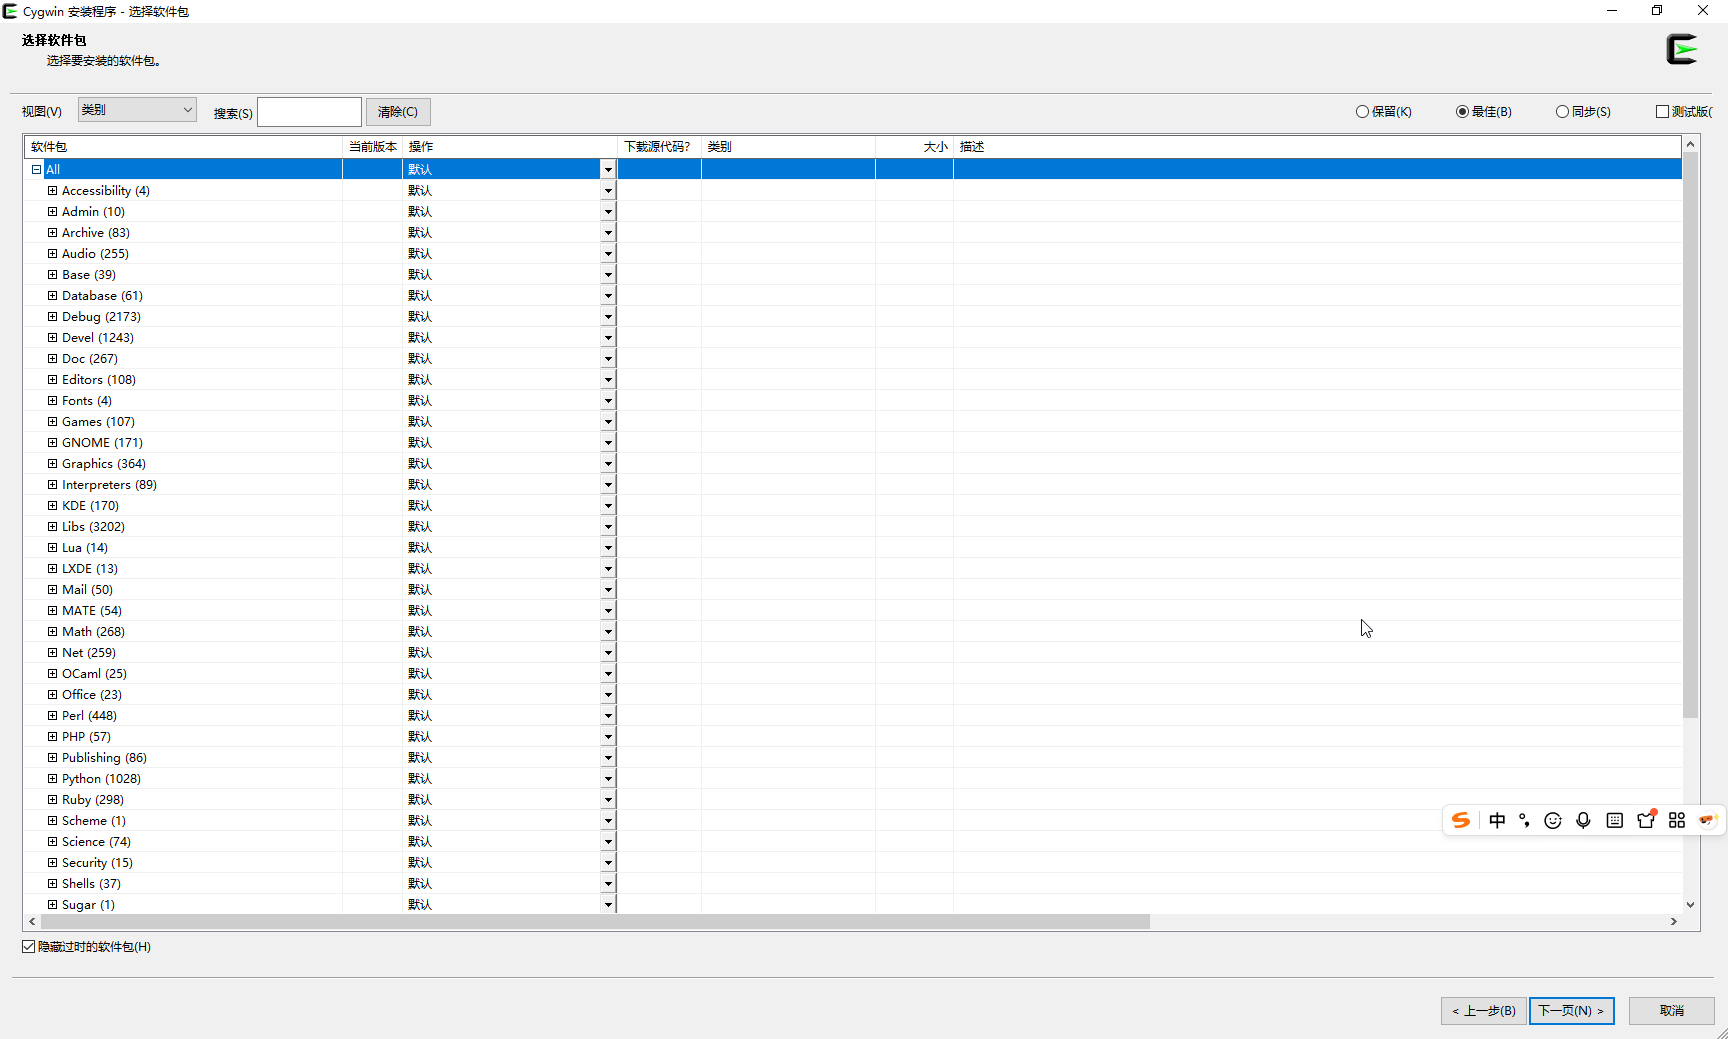Open the soft keyboard icon in IME bar
1728x1039 pixels.
click(1614, 820)
